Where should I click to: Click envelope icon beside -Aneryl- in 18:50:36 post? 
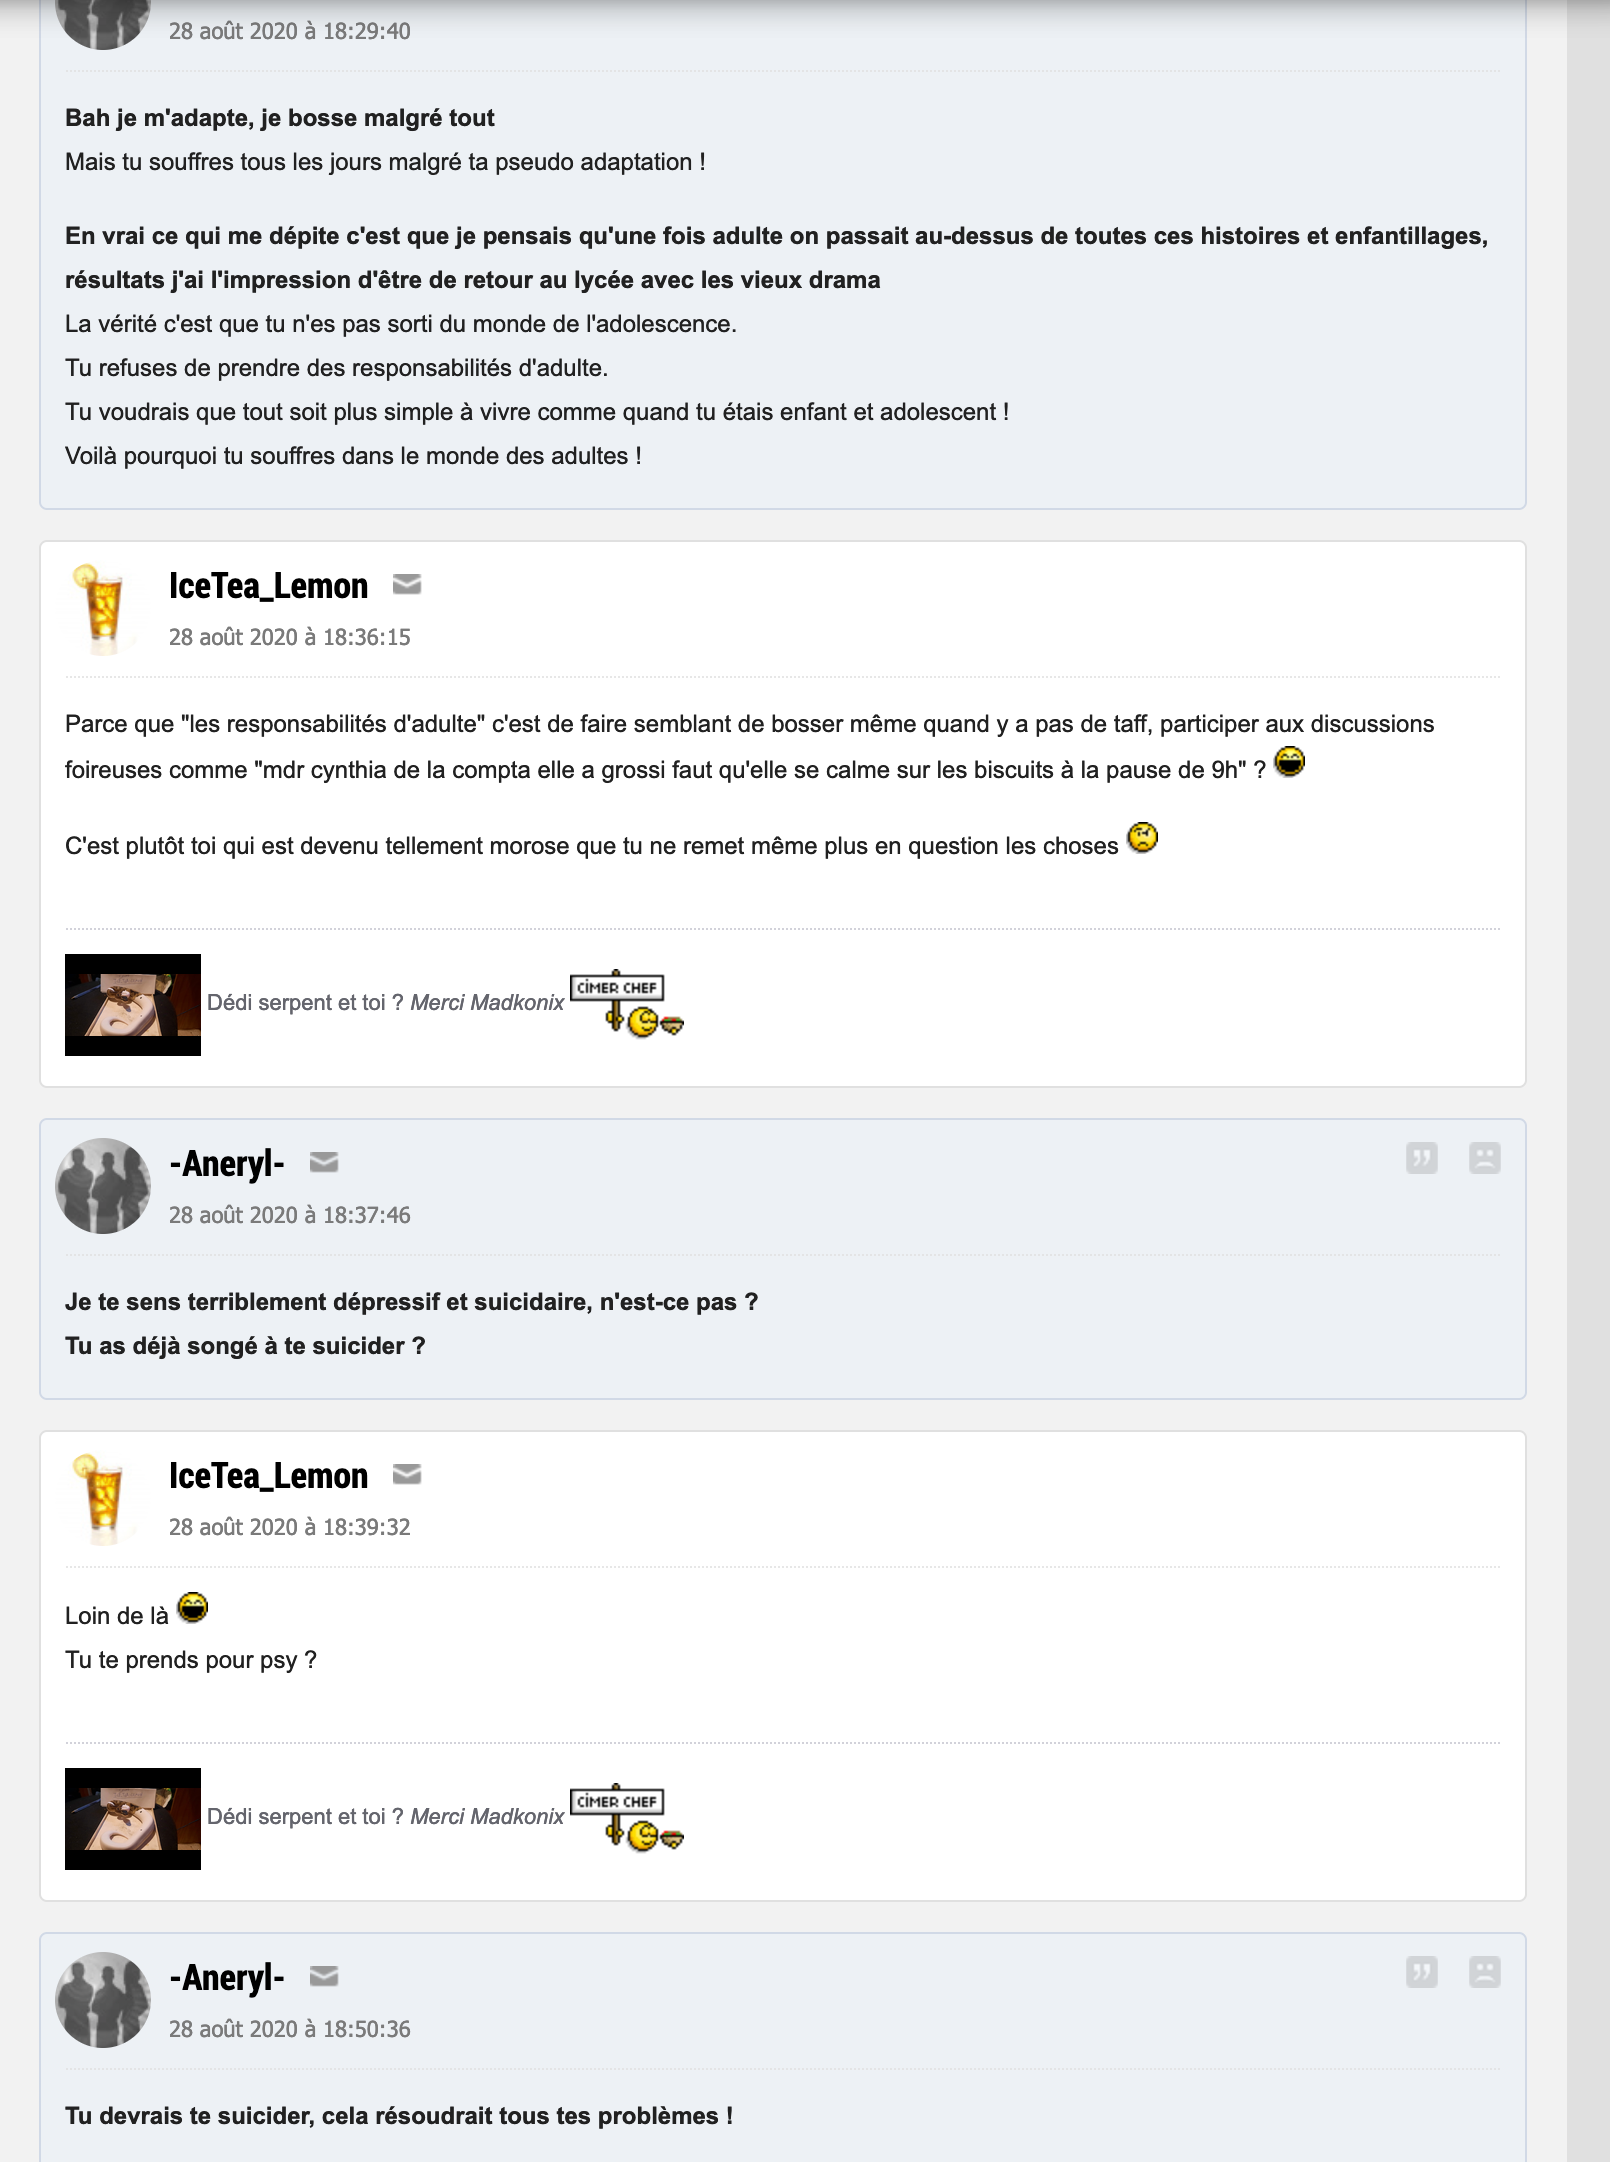click(324, 1976)
